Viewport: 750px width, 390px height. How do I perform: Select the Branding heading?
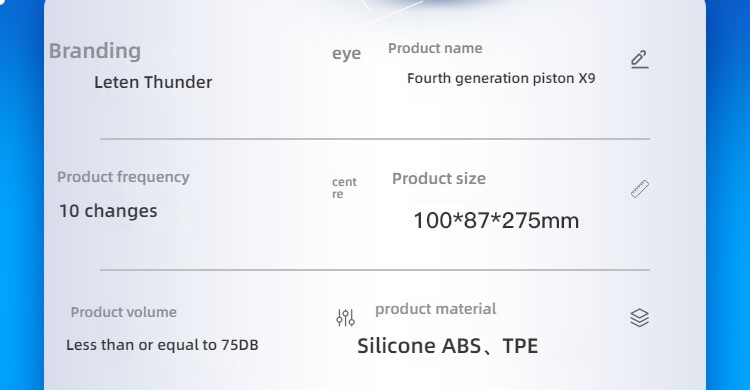[x=95, y=51]
